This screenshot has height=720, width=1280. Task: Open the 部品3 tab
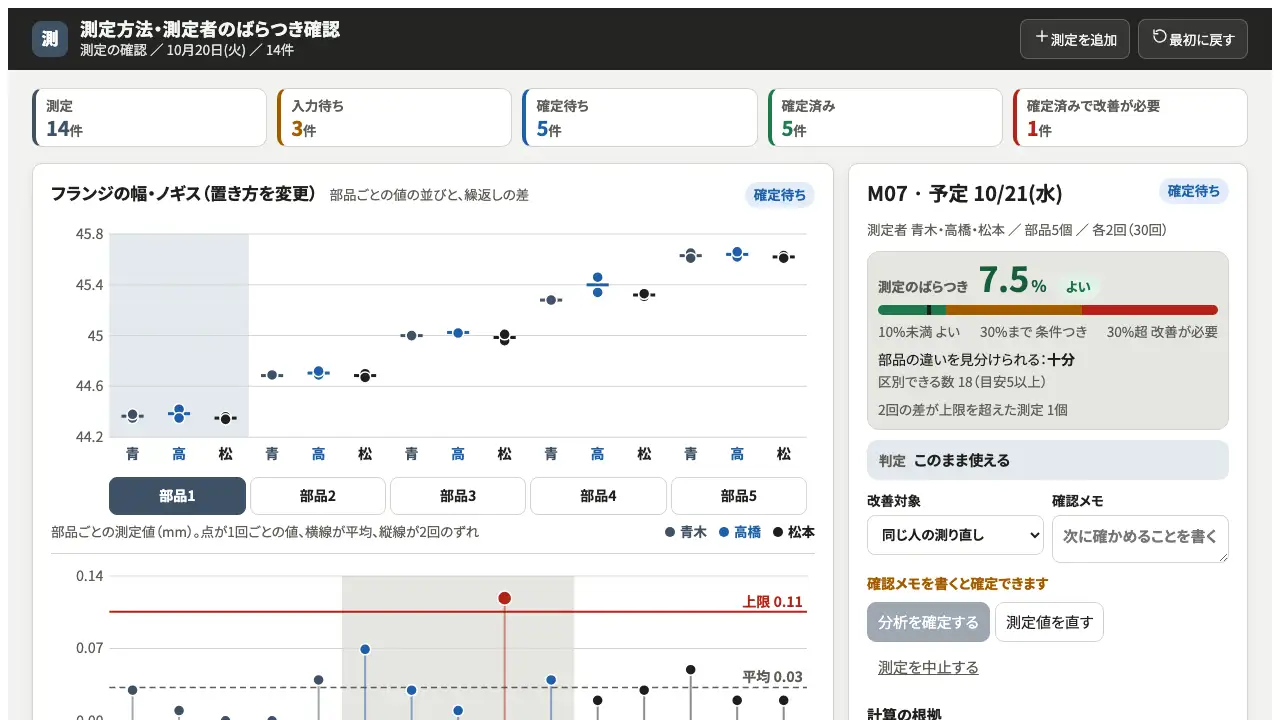click(458, 496)
